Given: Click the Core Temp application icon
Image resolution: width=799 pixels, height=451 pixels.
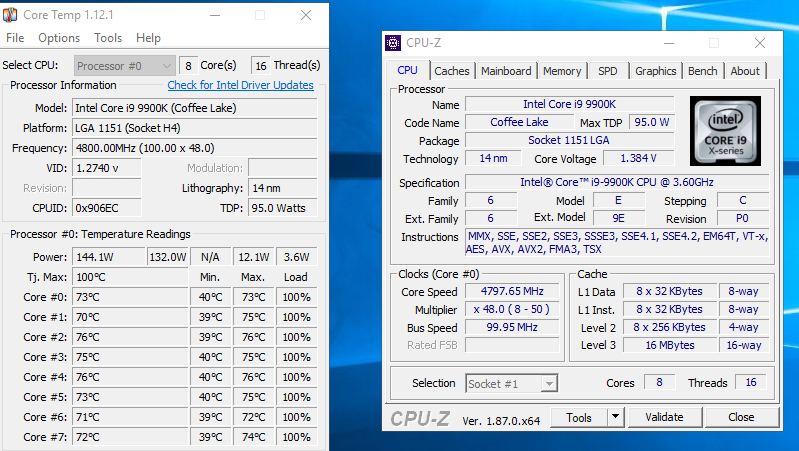Looking at the screenshot, I should click(x=10, y=15).
